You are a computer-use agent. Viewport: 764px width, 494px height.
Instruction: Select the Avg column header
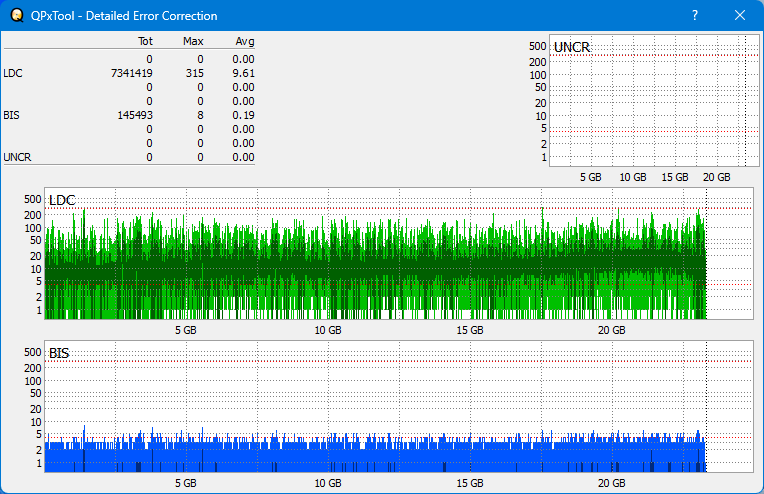(x=244, y=42)
